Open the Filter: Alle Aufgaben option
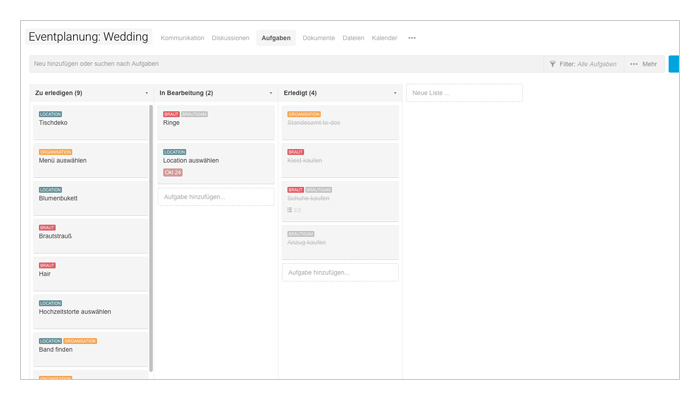 click(x=583, y=64)
